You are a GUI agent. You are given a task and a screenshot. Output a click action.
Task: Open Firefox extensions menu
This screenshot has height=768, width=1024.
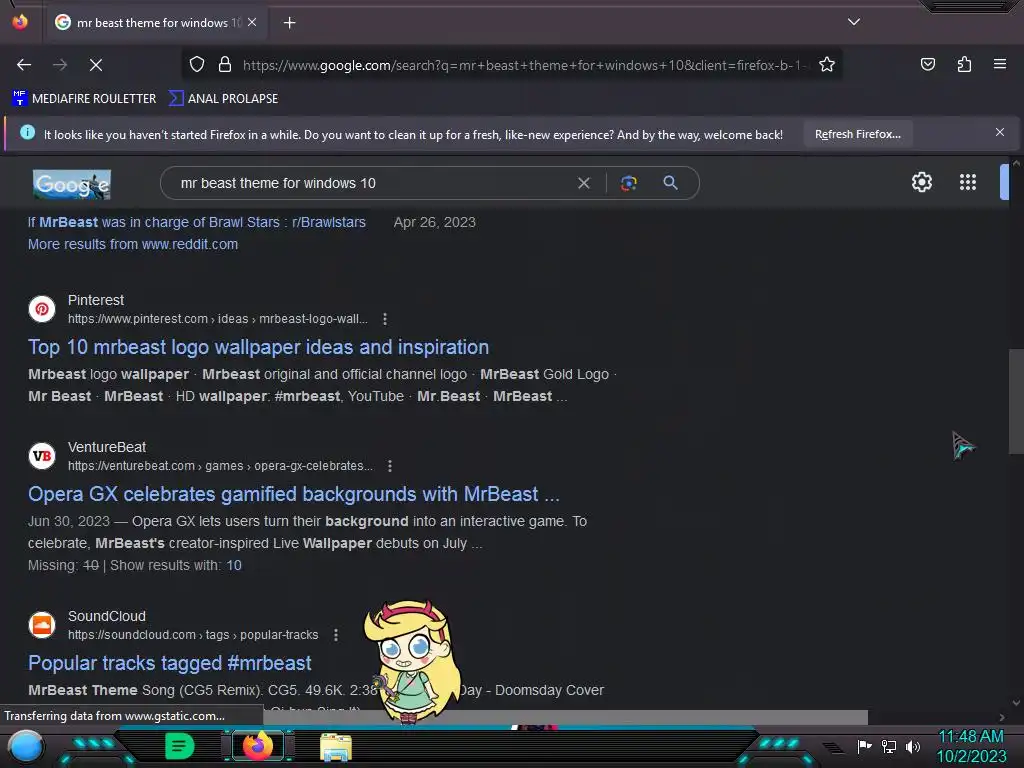point(964,64)
